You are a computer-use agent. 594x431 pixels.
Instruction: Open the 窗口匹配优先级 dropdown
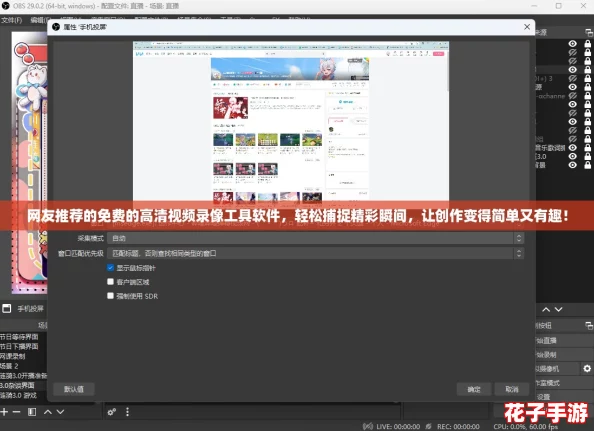pos(316,253)
